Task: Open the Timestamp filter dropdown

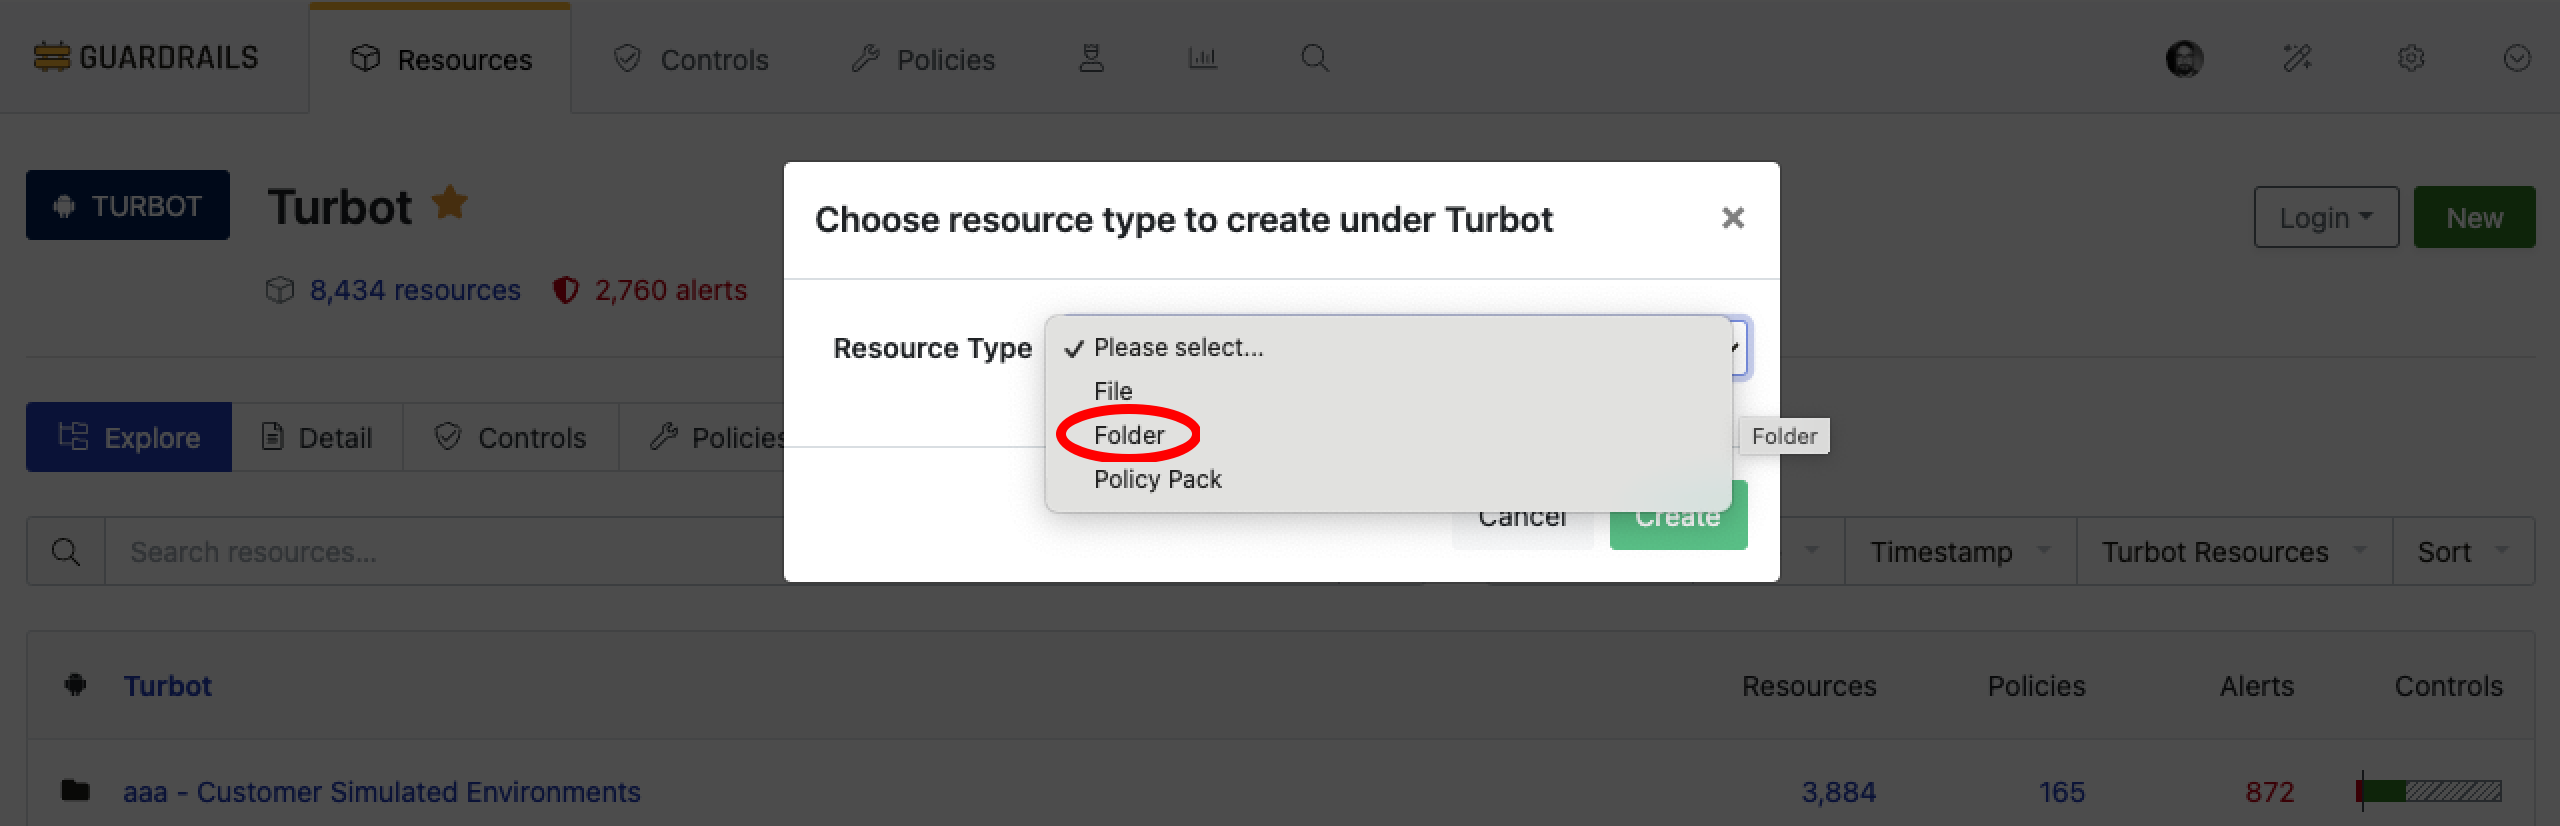Action: point(1960,551)
